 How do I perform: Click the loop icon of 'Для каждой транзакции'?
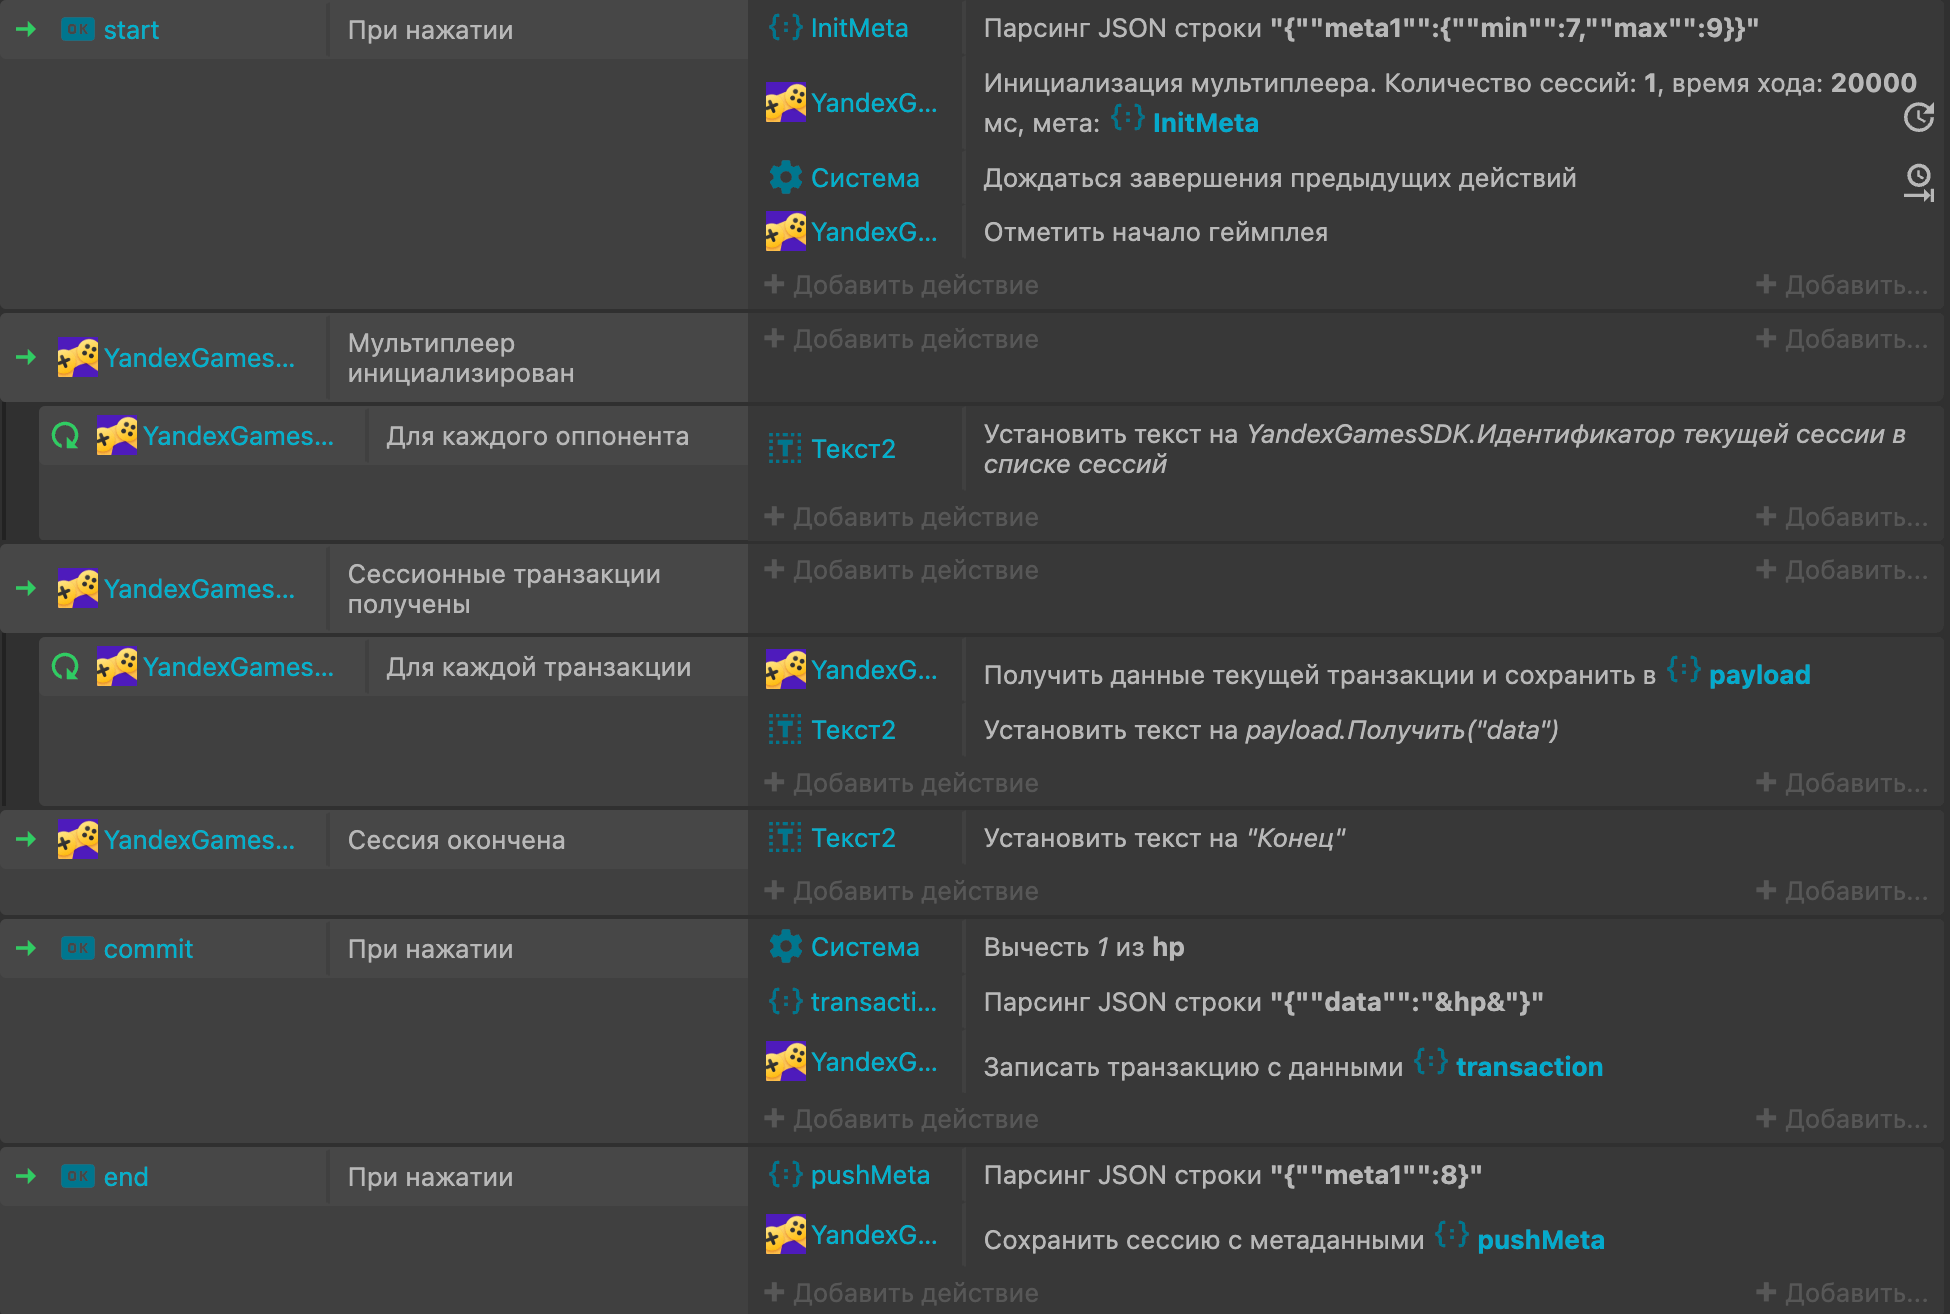click(x=65, y=667)
